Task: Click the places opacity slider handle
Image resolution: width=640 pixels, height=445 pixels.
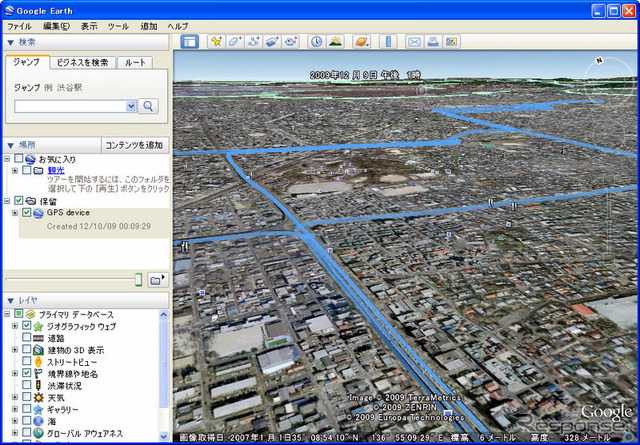Action: pos(138,280)
